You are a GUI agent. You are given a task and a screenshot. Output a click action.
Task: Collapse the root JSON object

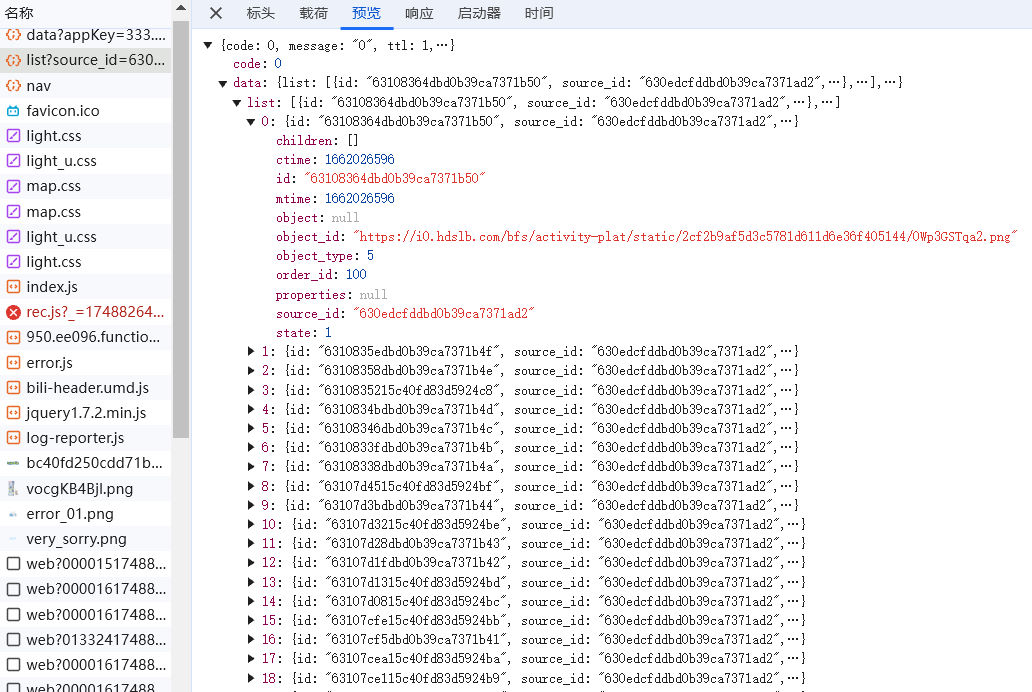(x=208, y=45)
